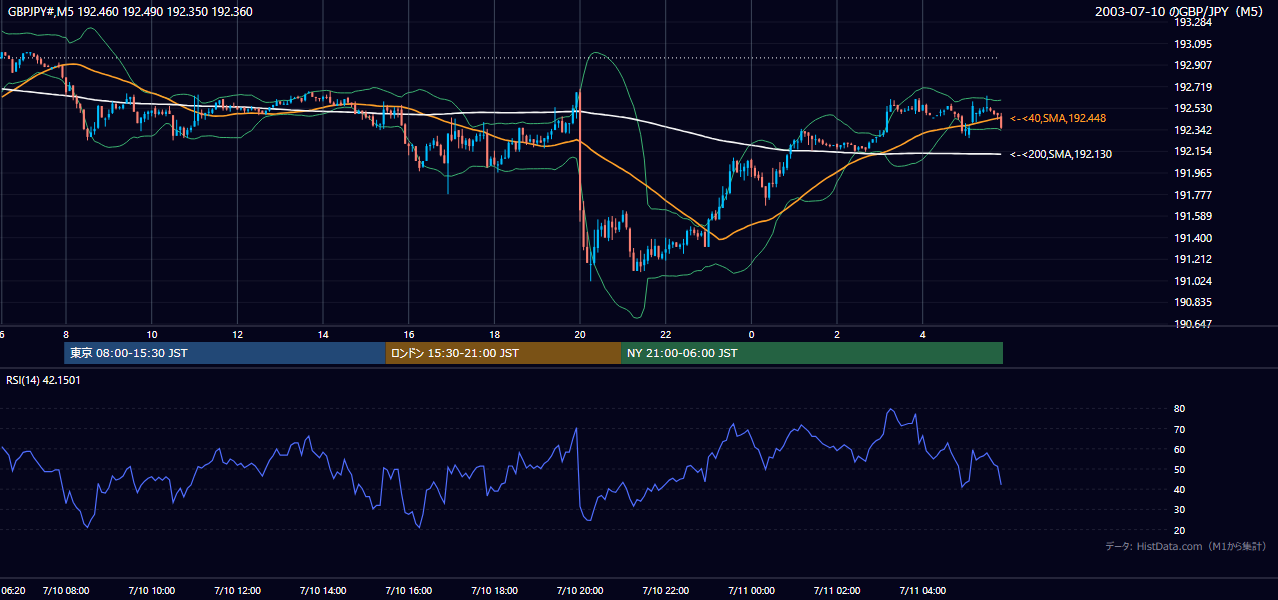Viewport: 1278px width, 600px height.
Task: Click the 192.530 price axis label
Action: 1192,108
